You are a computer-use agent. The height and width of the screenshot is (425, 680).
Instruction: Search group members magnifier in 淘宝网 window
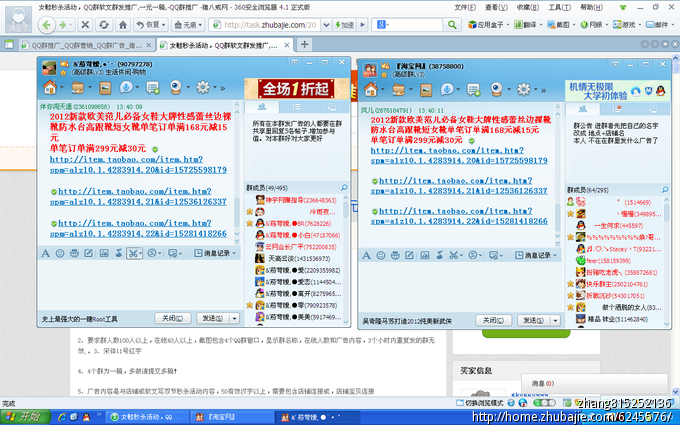click(x=665, y=190)
